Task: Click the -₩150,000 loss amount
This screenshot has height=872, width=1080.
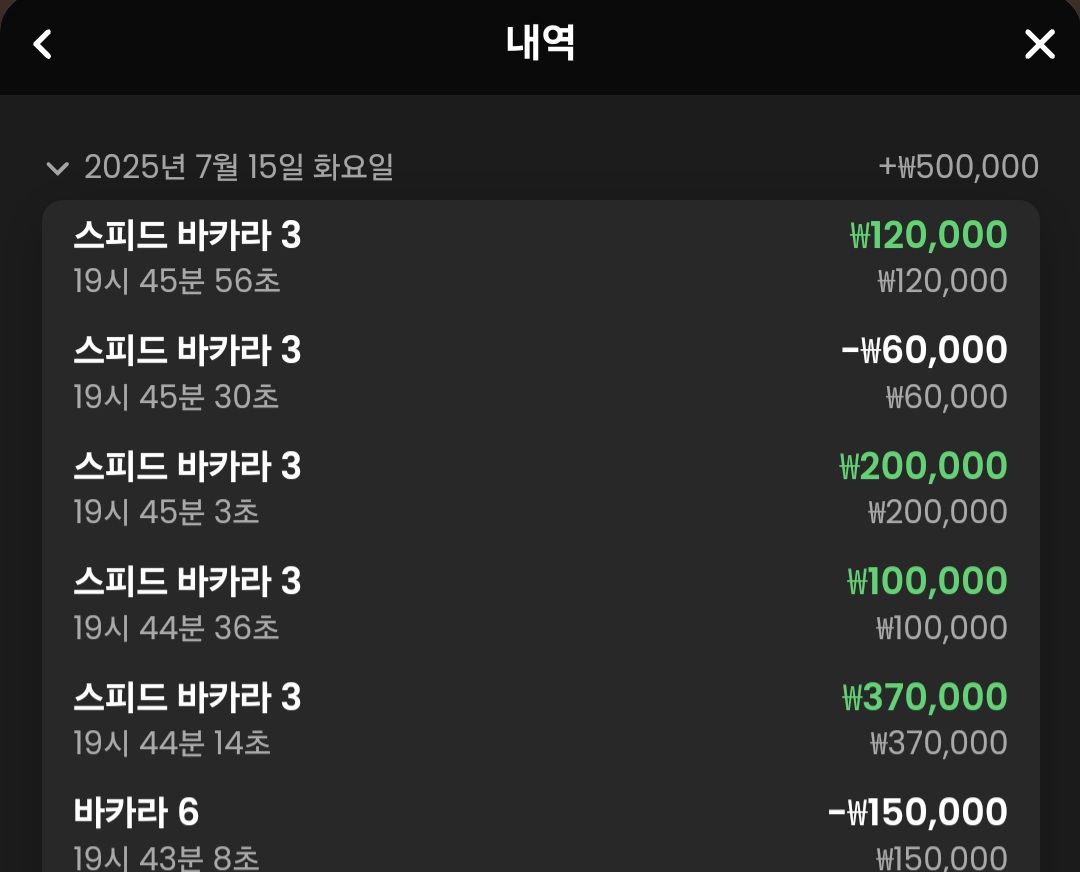Action: pos(917,811)
